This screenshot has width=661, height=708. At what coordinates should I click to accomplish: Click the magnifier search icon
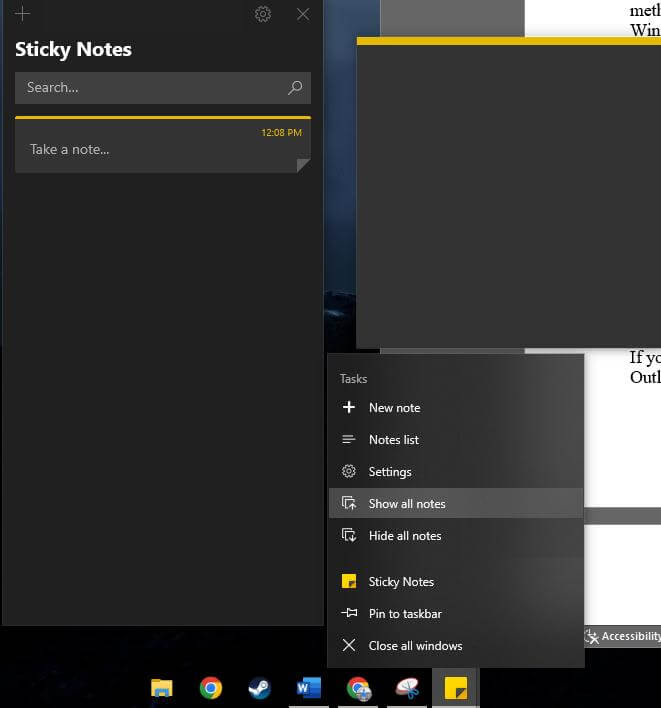pyautogui.click(x=295, y=87)
